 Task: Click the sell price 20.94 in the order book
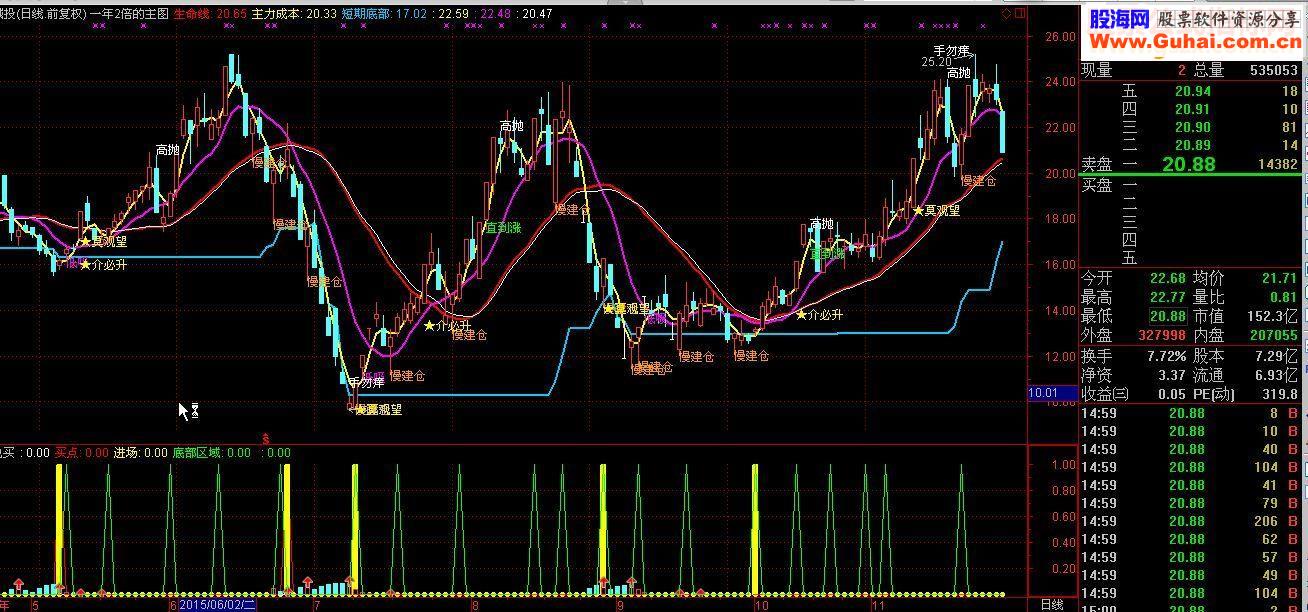click(x=1192, y=91)
